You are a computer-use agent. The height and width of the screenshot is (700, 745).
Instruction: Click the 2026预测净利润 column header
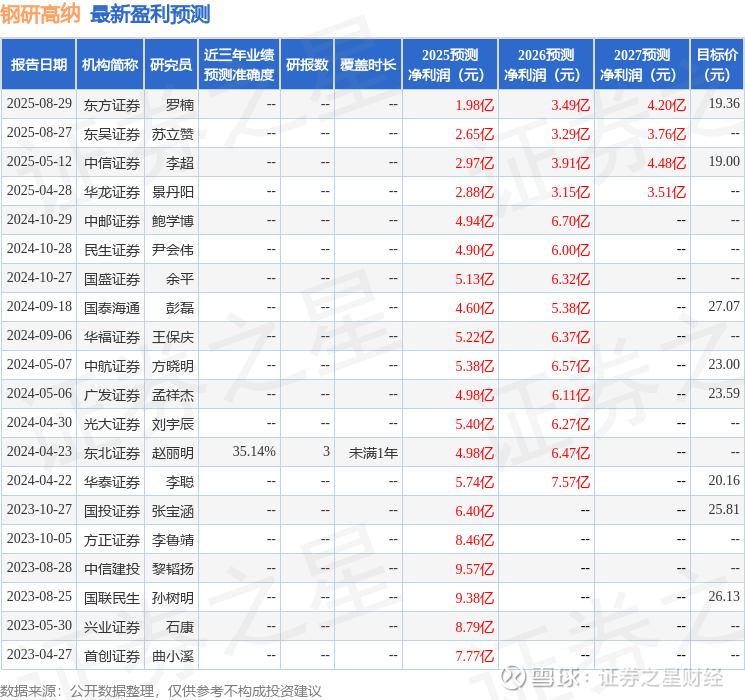pyautogui.click(x=546, y=65)
